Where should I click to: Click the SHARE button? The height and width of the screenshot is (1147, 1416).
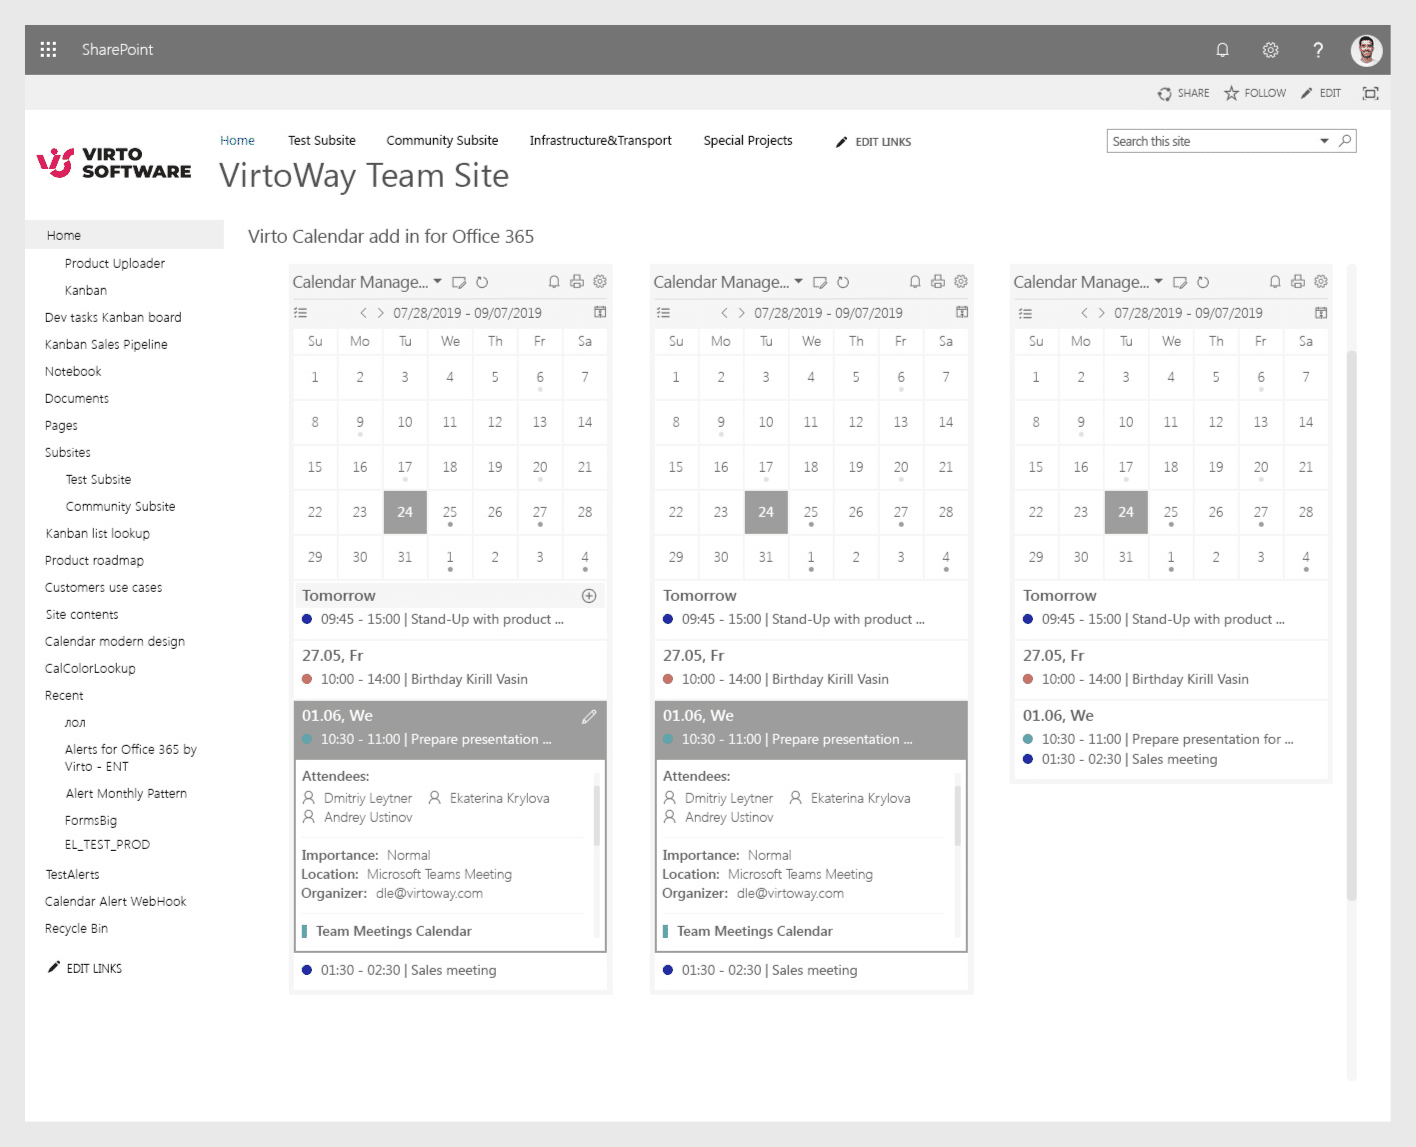[1183, 93]
